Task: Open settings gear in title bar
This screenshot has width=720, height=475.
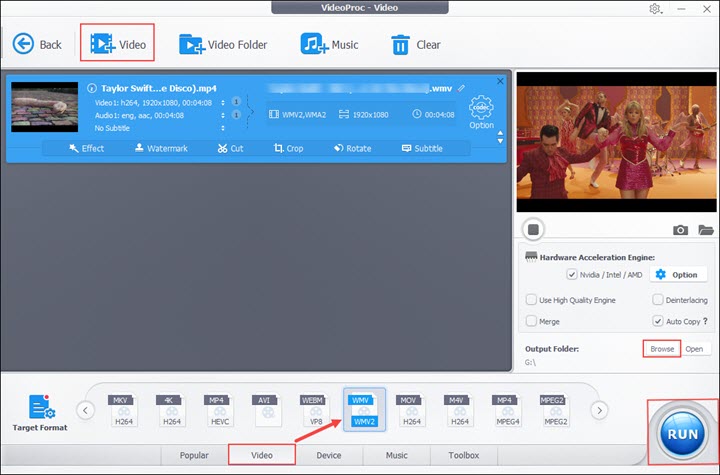Action: tap(655, 9)
